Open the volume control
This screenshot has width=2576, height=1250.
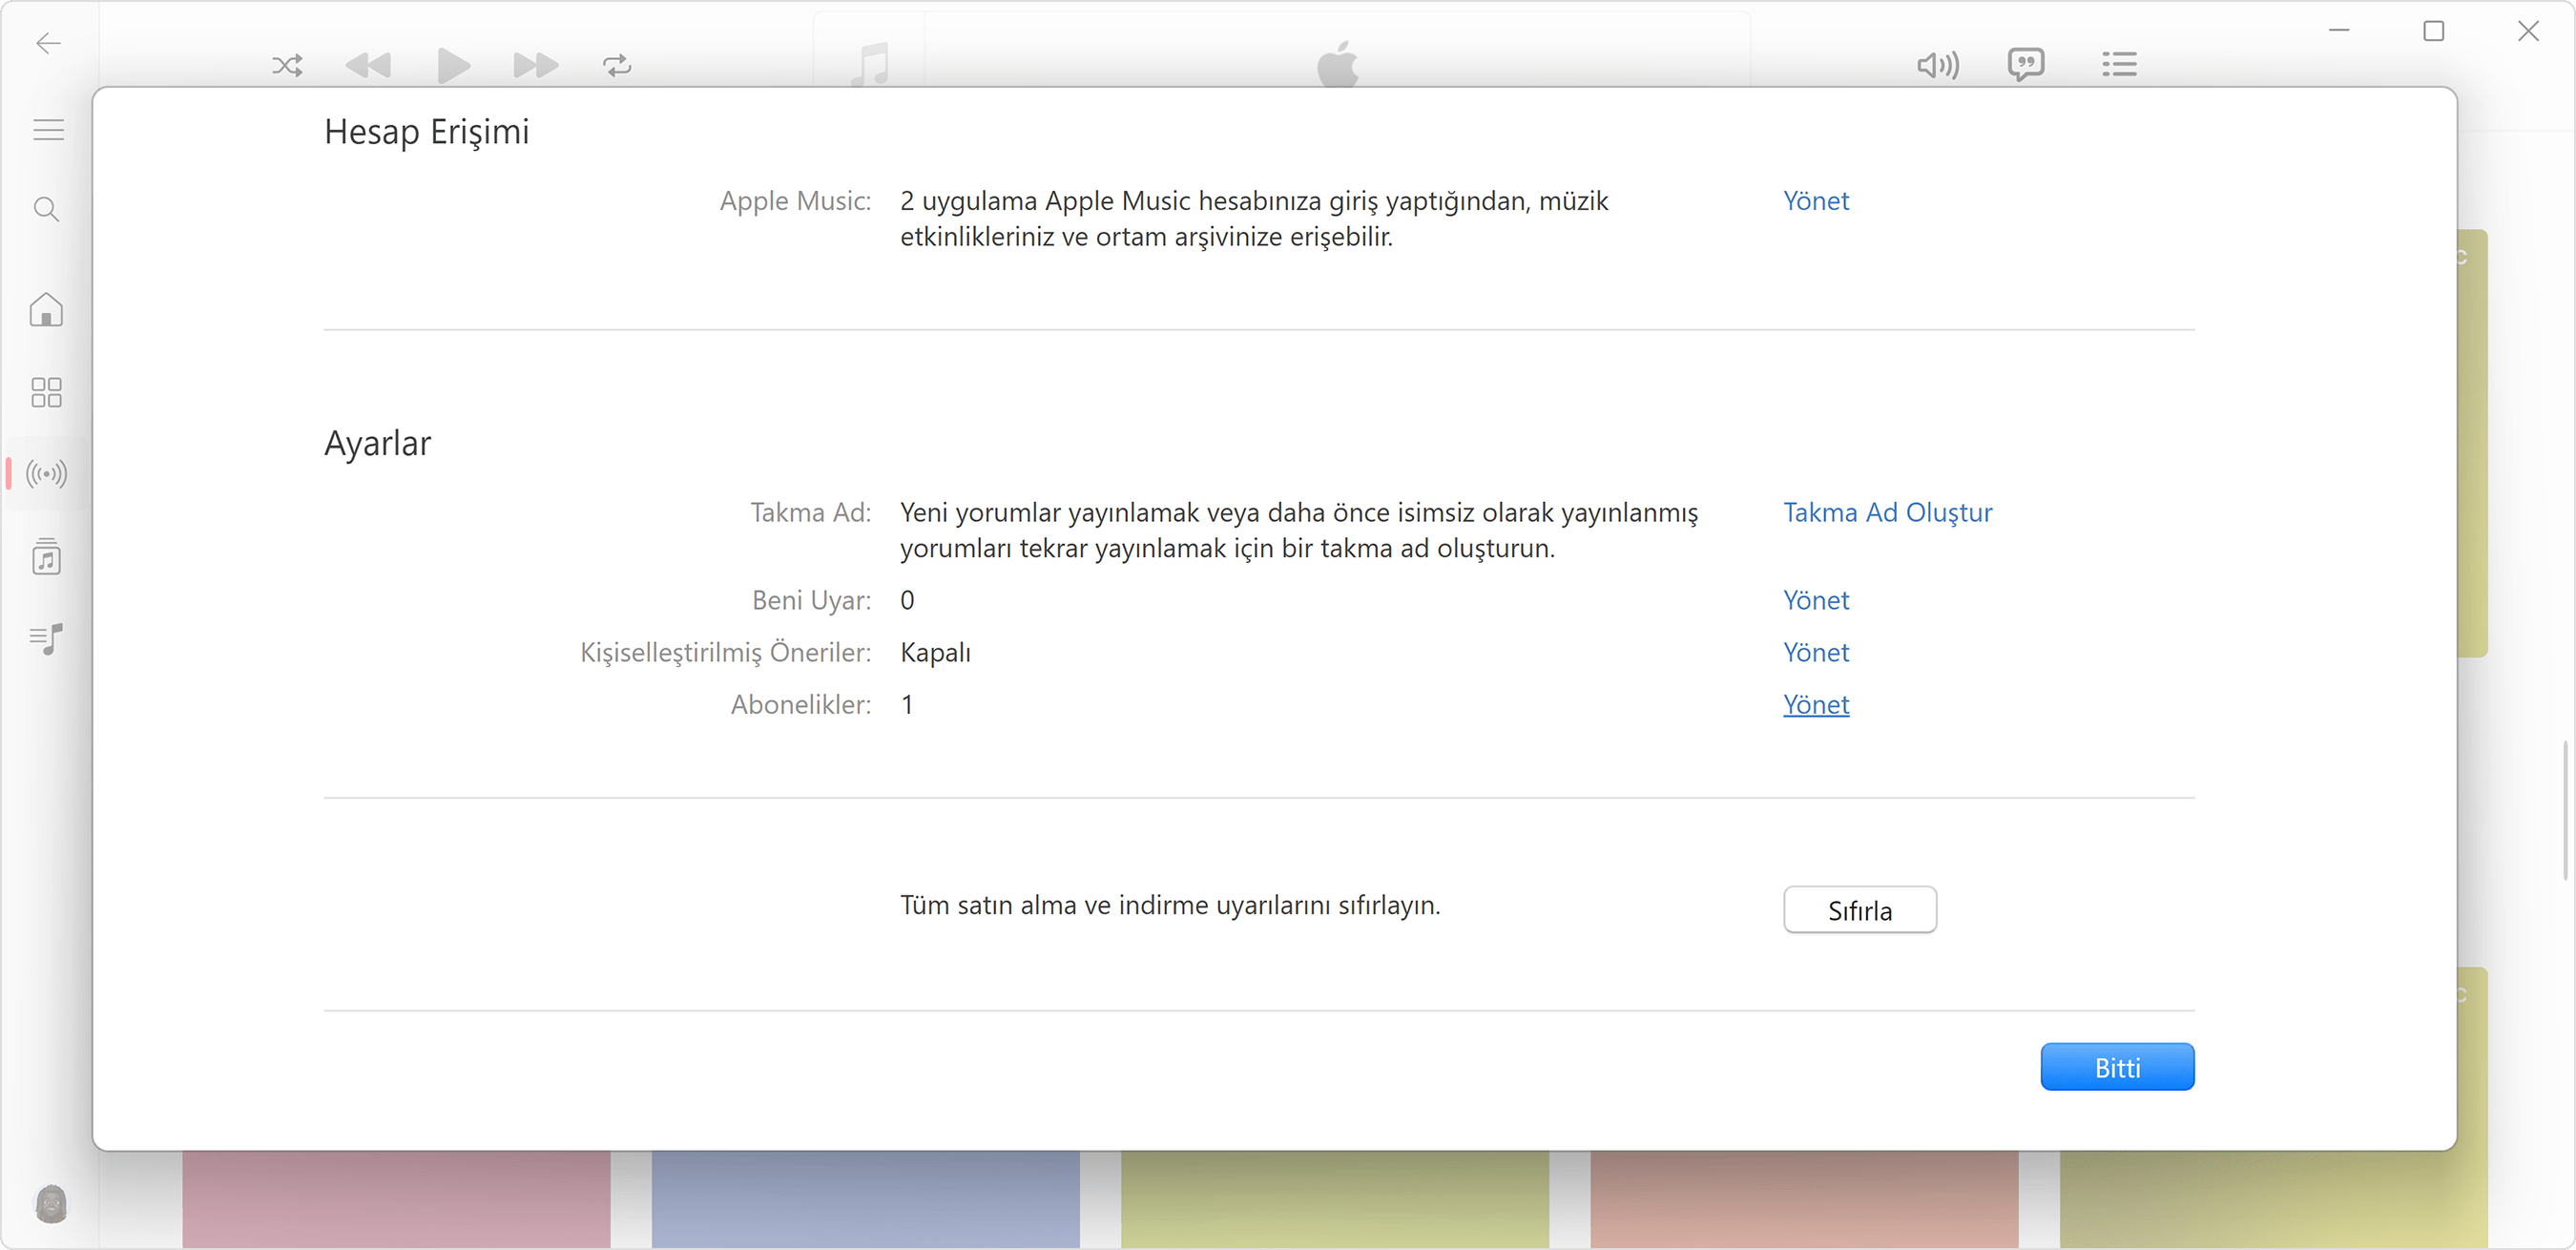tap(1938, 65)
